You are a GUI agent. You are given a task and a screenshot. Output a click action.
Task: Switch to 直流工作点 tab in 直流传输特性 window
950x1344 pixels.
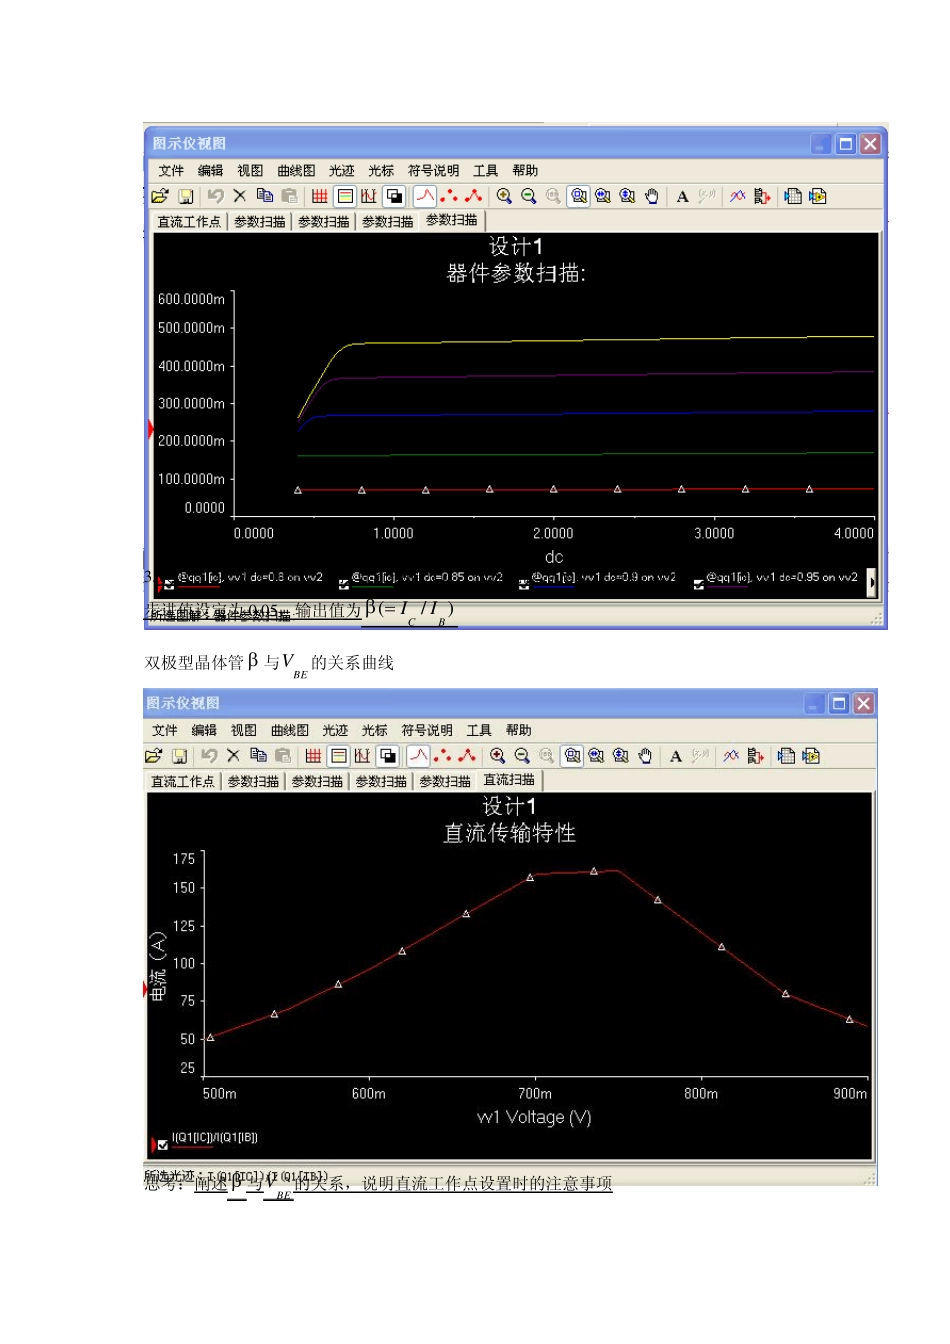(x=183, y=782)
